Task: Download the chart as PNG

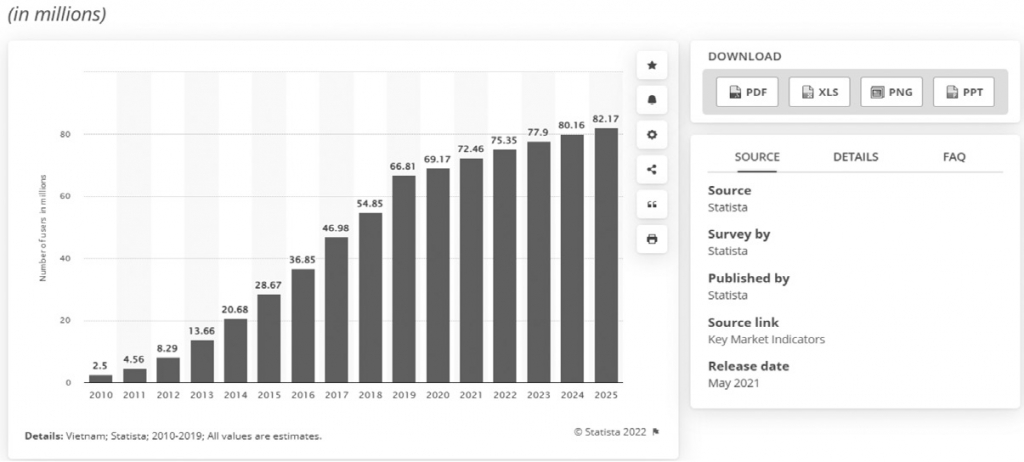Action: 891,93
